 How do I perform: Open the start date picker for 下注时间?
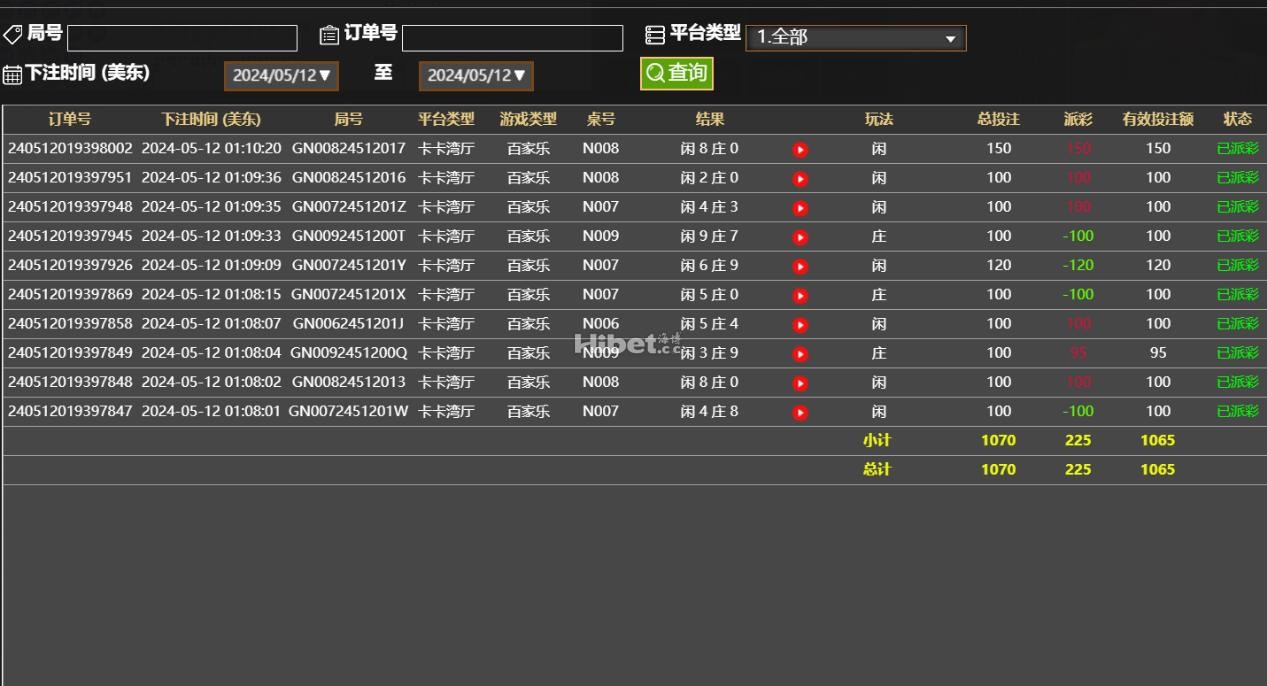point(281,76)
